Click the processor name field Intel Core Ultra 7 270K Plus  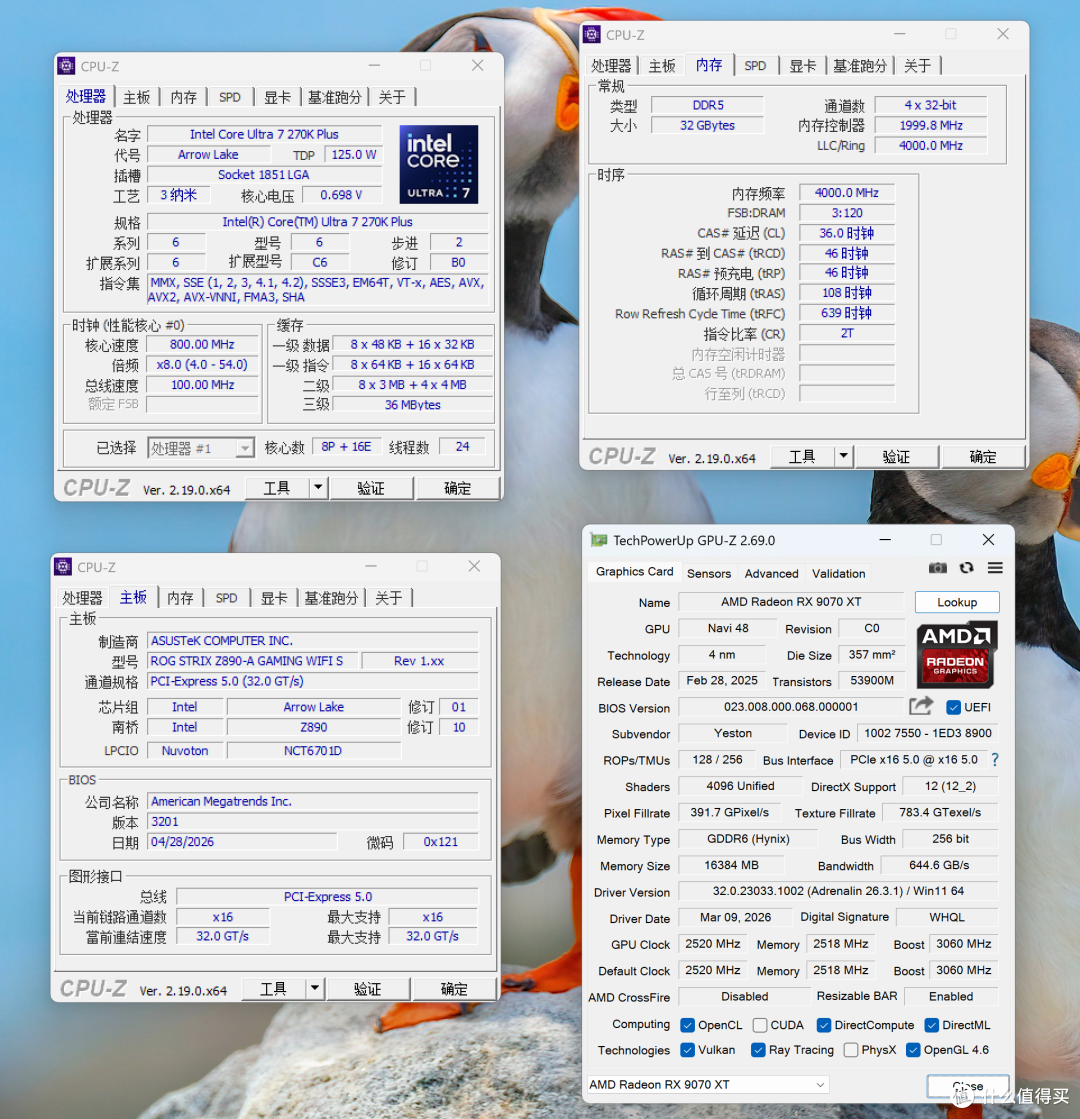point(264,134)
